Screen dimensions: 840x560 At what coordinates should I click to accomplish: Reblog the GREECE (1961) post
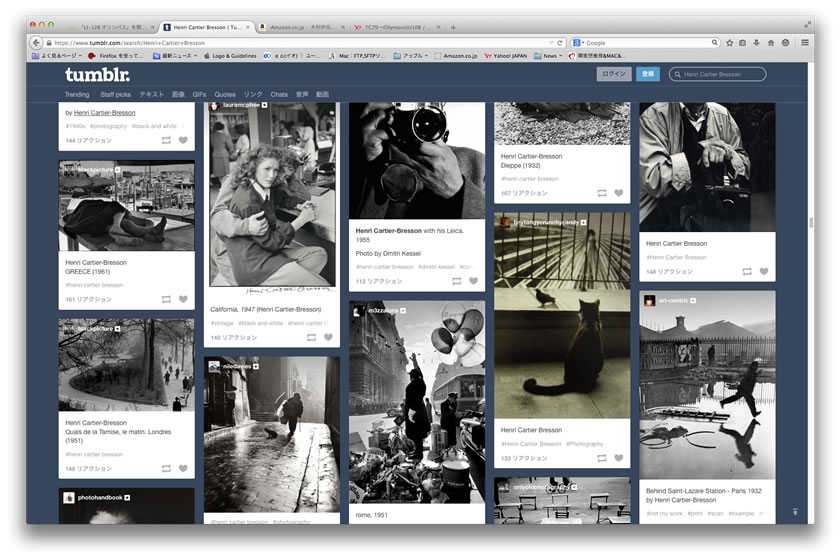pyautogui.click(x=167, y=299)
